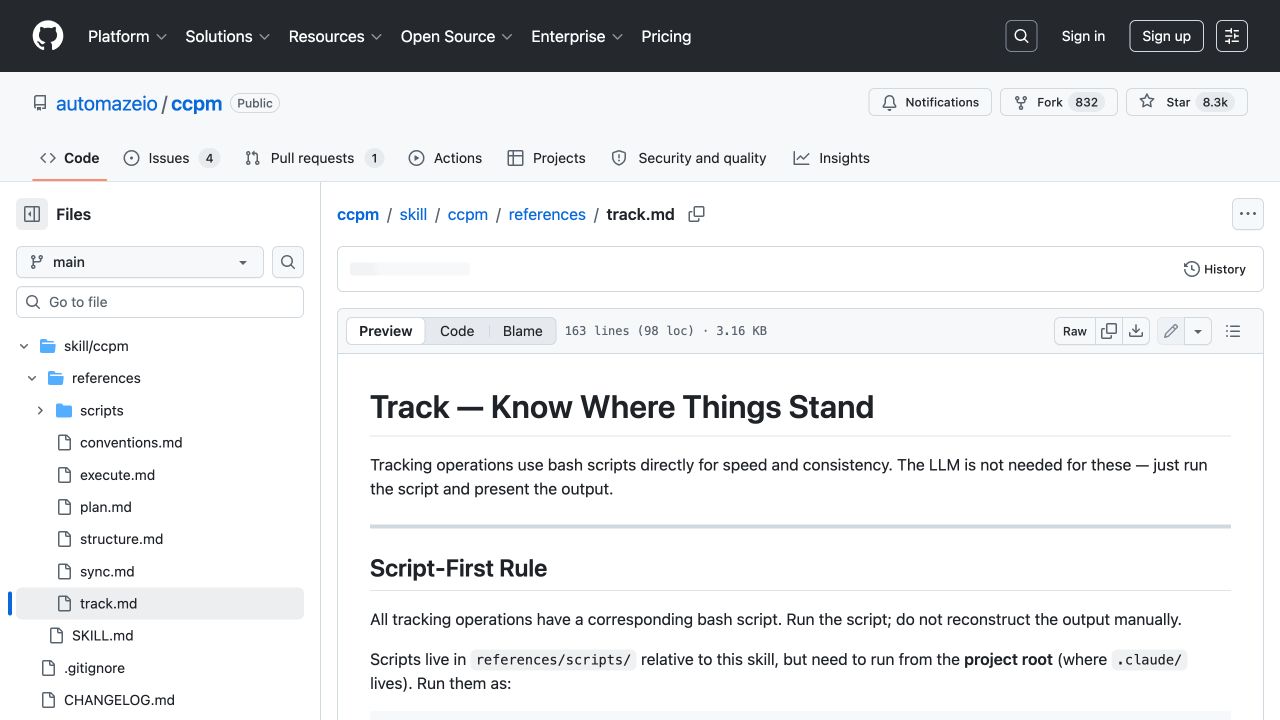The image size is (1280, 720).
Task: Click the Sign up button
Action: click(x=1166, y=36)
